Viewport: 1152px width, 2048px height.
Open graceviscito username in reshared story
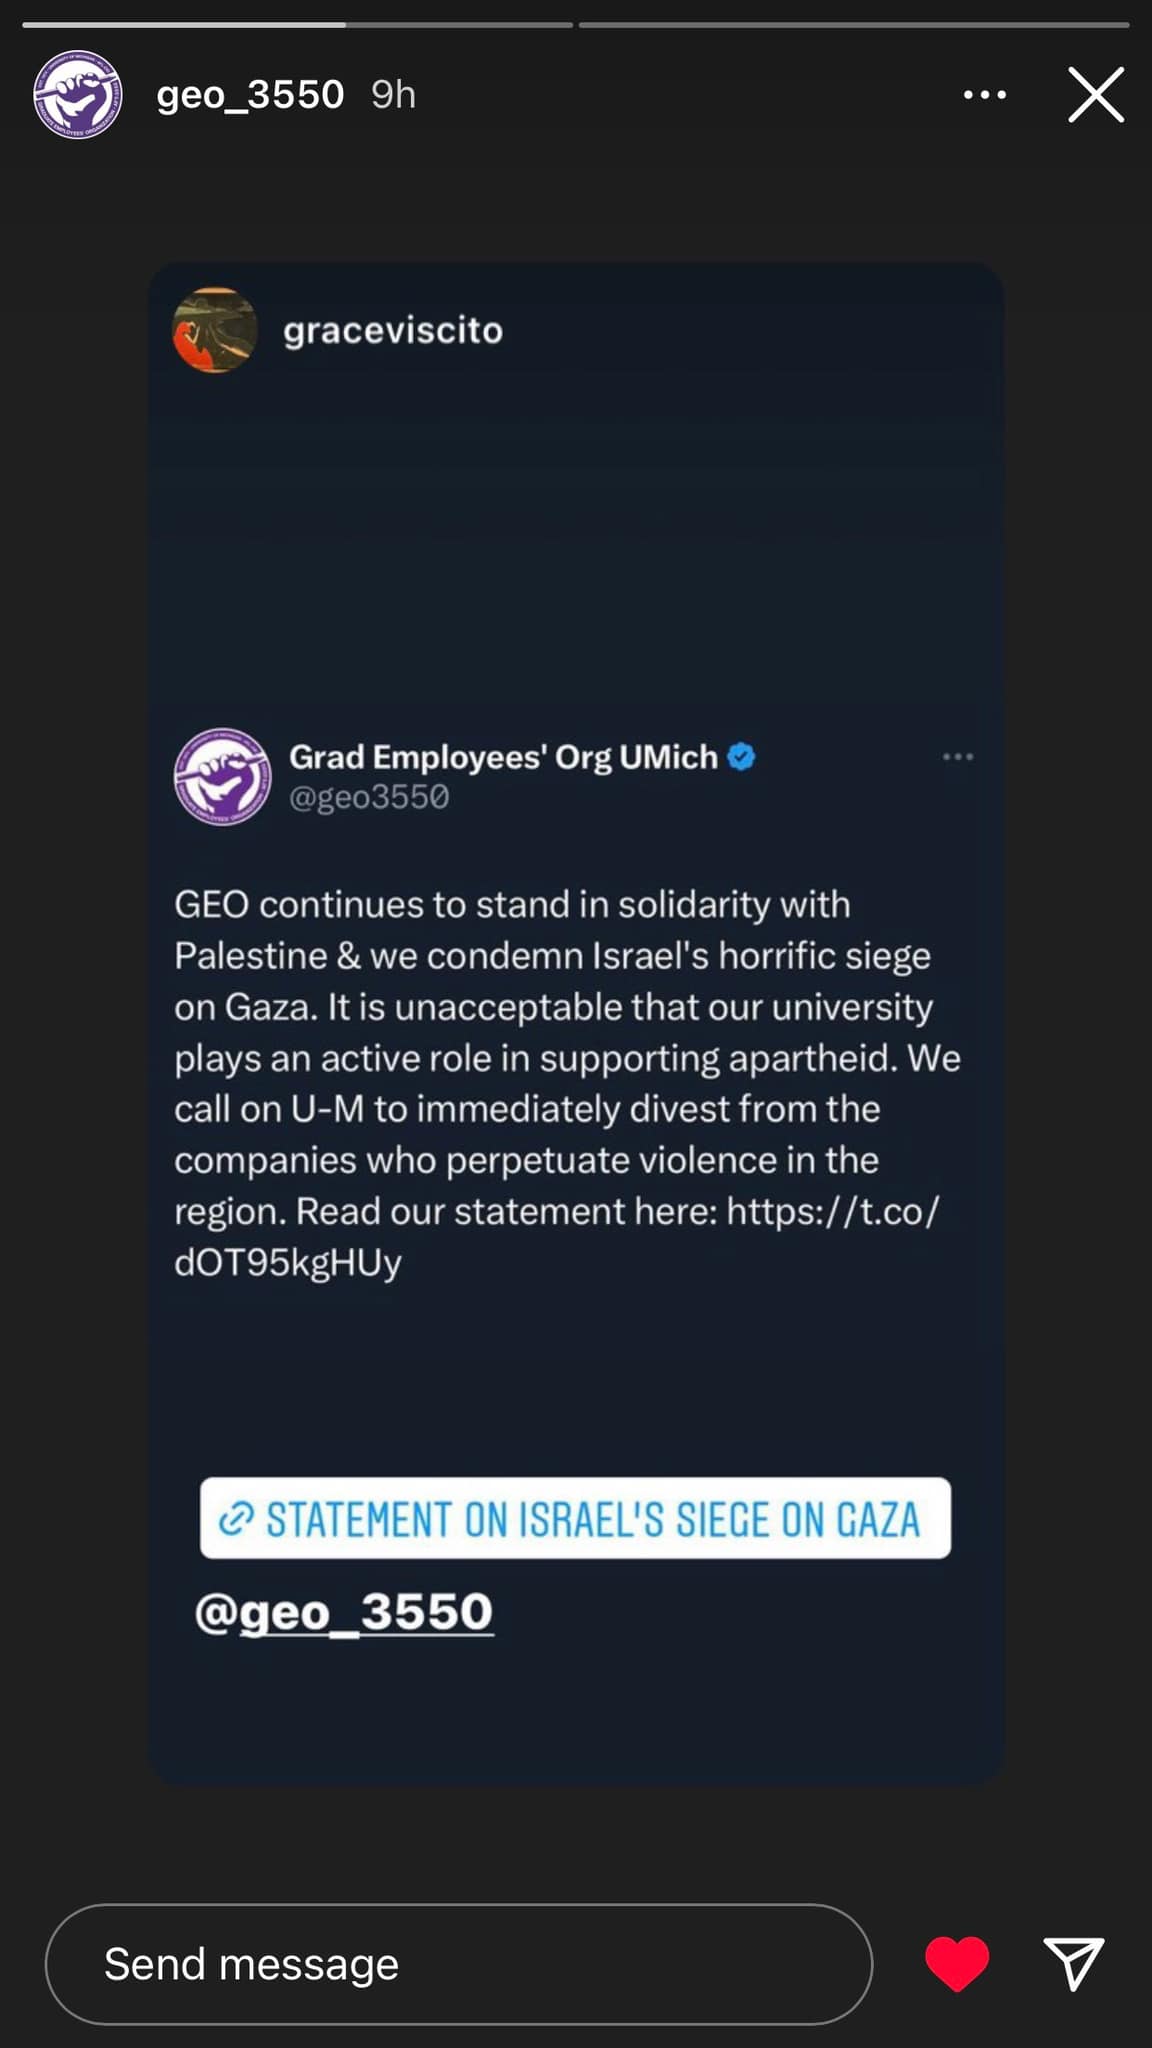tap(392, 331)
